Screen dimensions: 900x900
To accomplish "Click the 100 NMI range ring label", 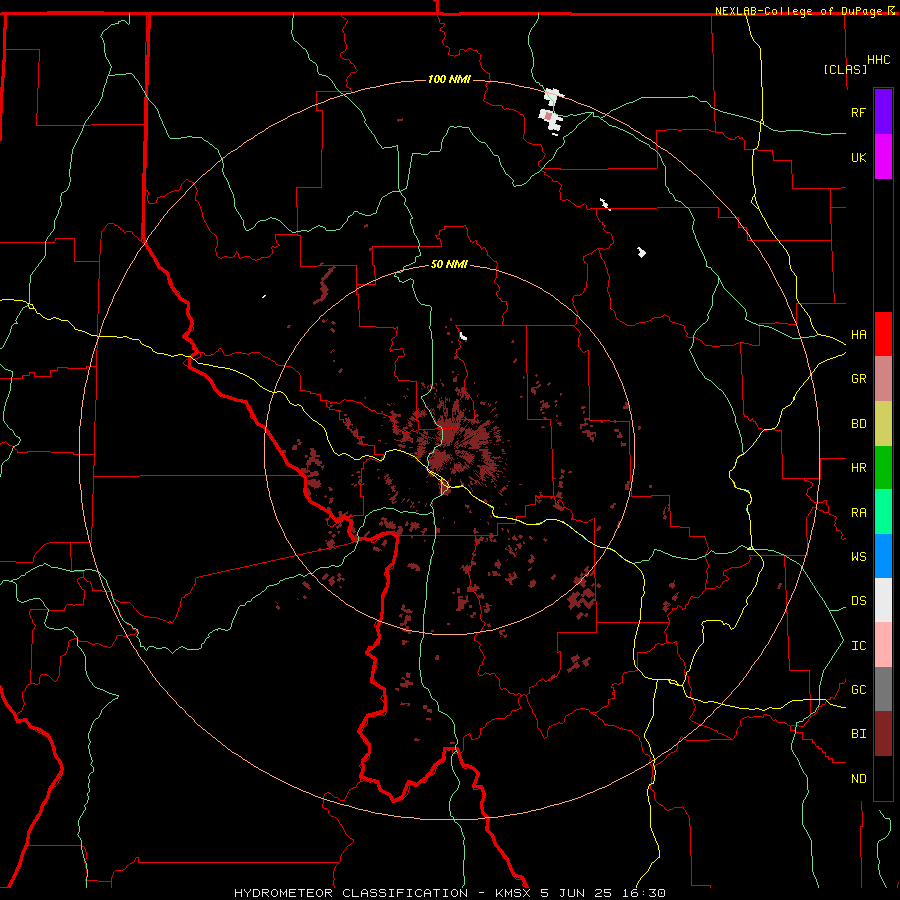I will pyautogui.click(x=449, y=79).
